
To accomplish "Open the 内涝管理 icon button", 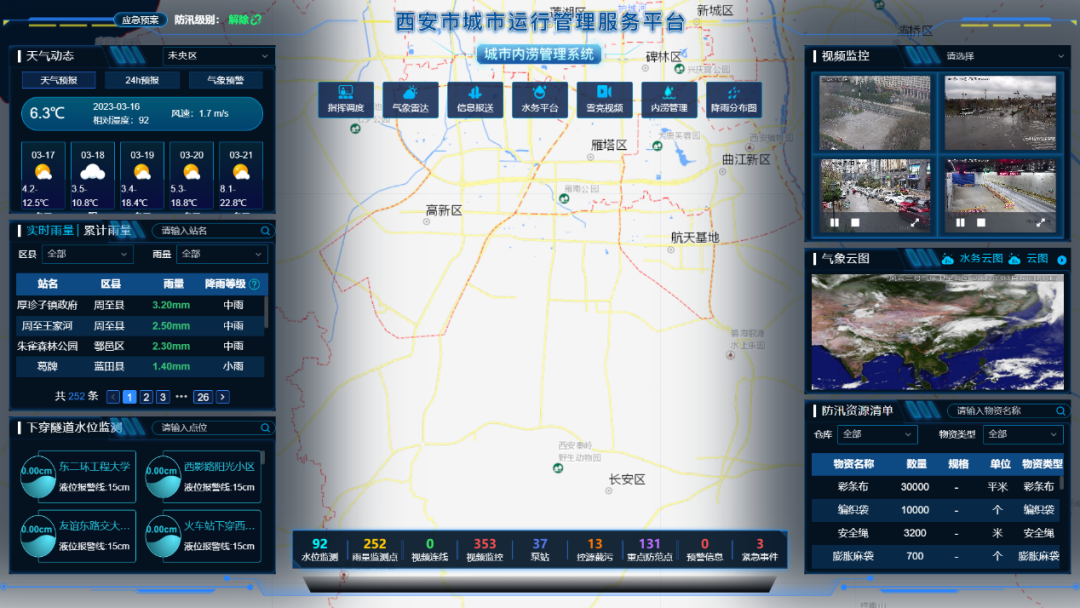I will 669,99.
